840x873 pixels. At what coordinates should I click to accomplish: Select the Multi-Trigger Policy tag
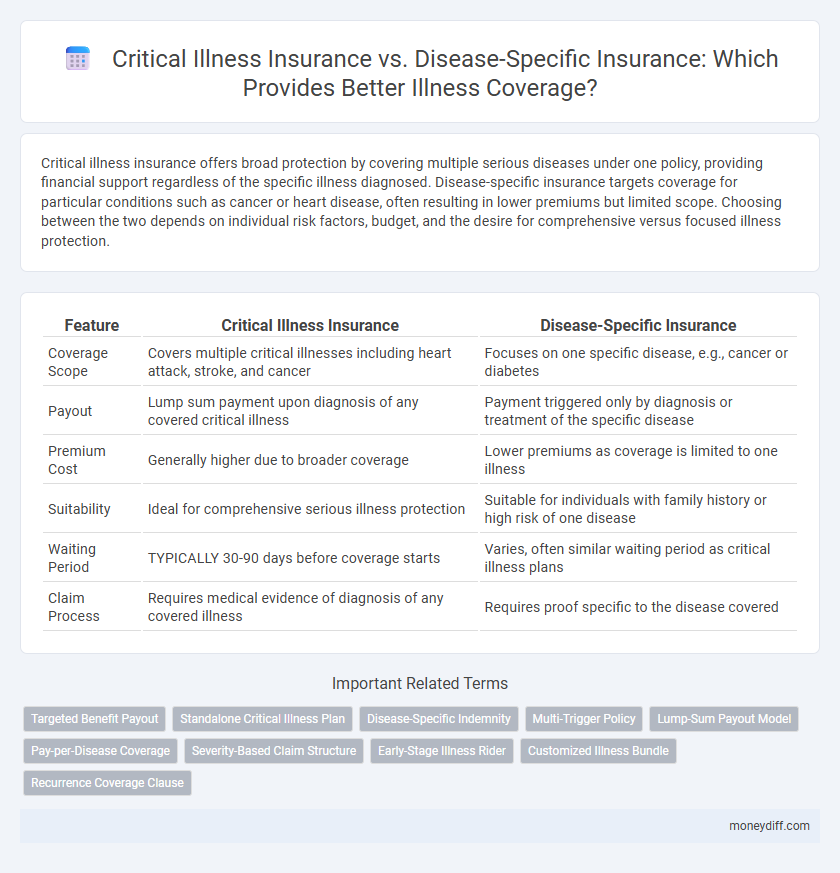click(584, 718)
